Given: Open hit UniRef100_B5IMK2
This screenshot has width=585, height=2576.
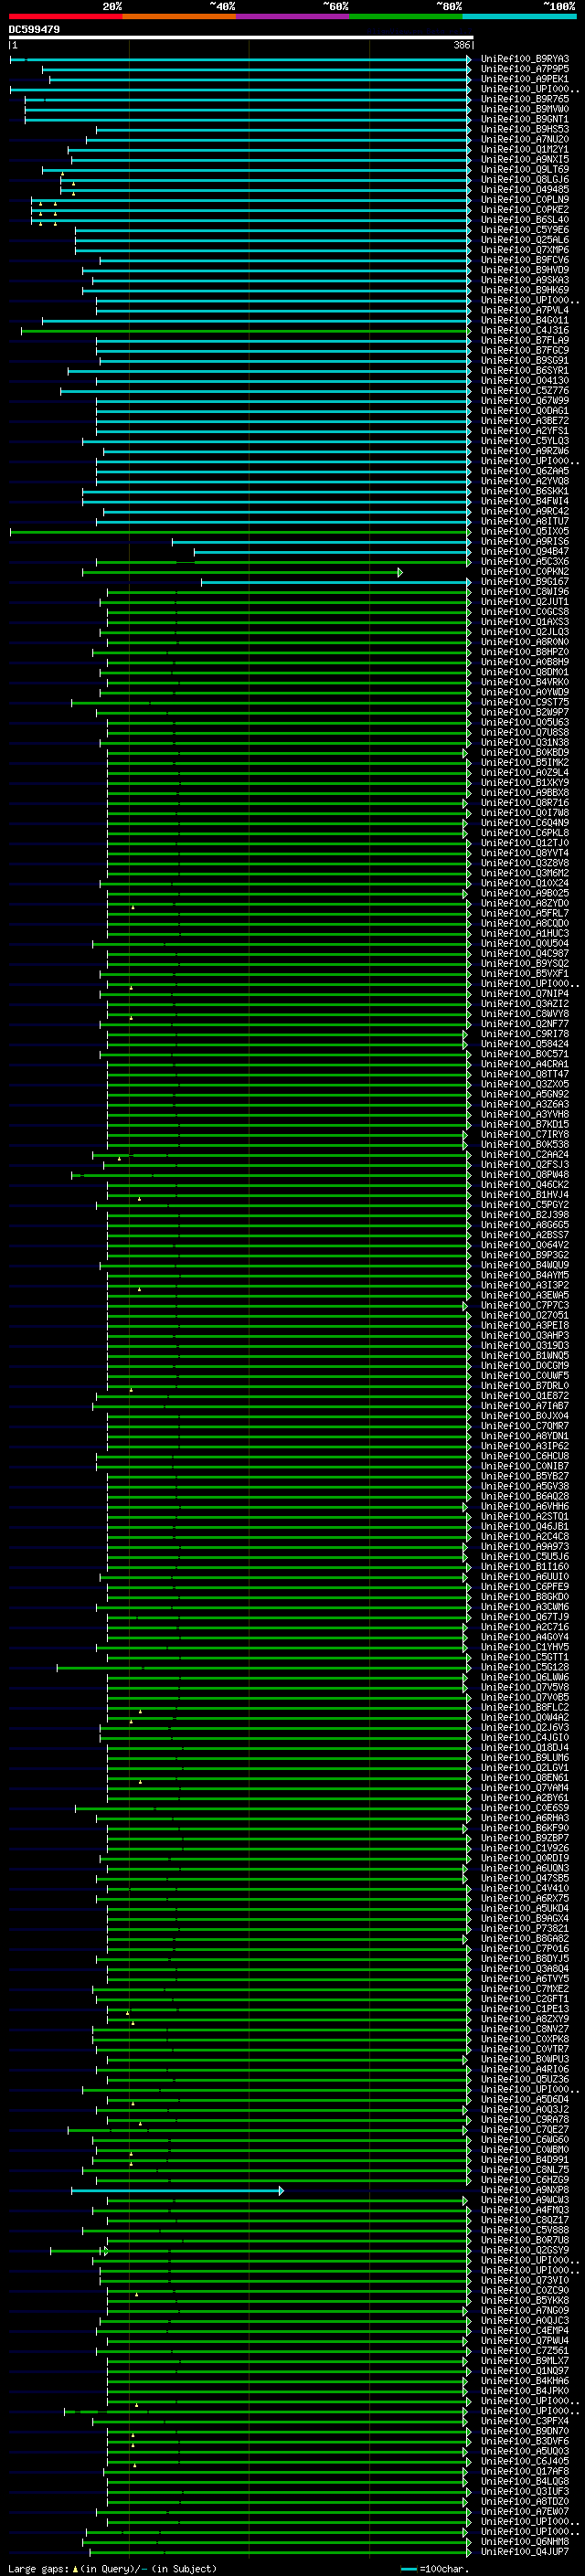Looking at the screenshot, I should coord(524,763).
